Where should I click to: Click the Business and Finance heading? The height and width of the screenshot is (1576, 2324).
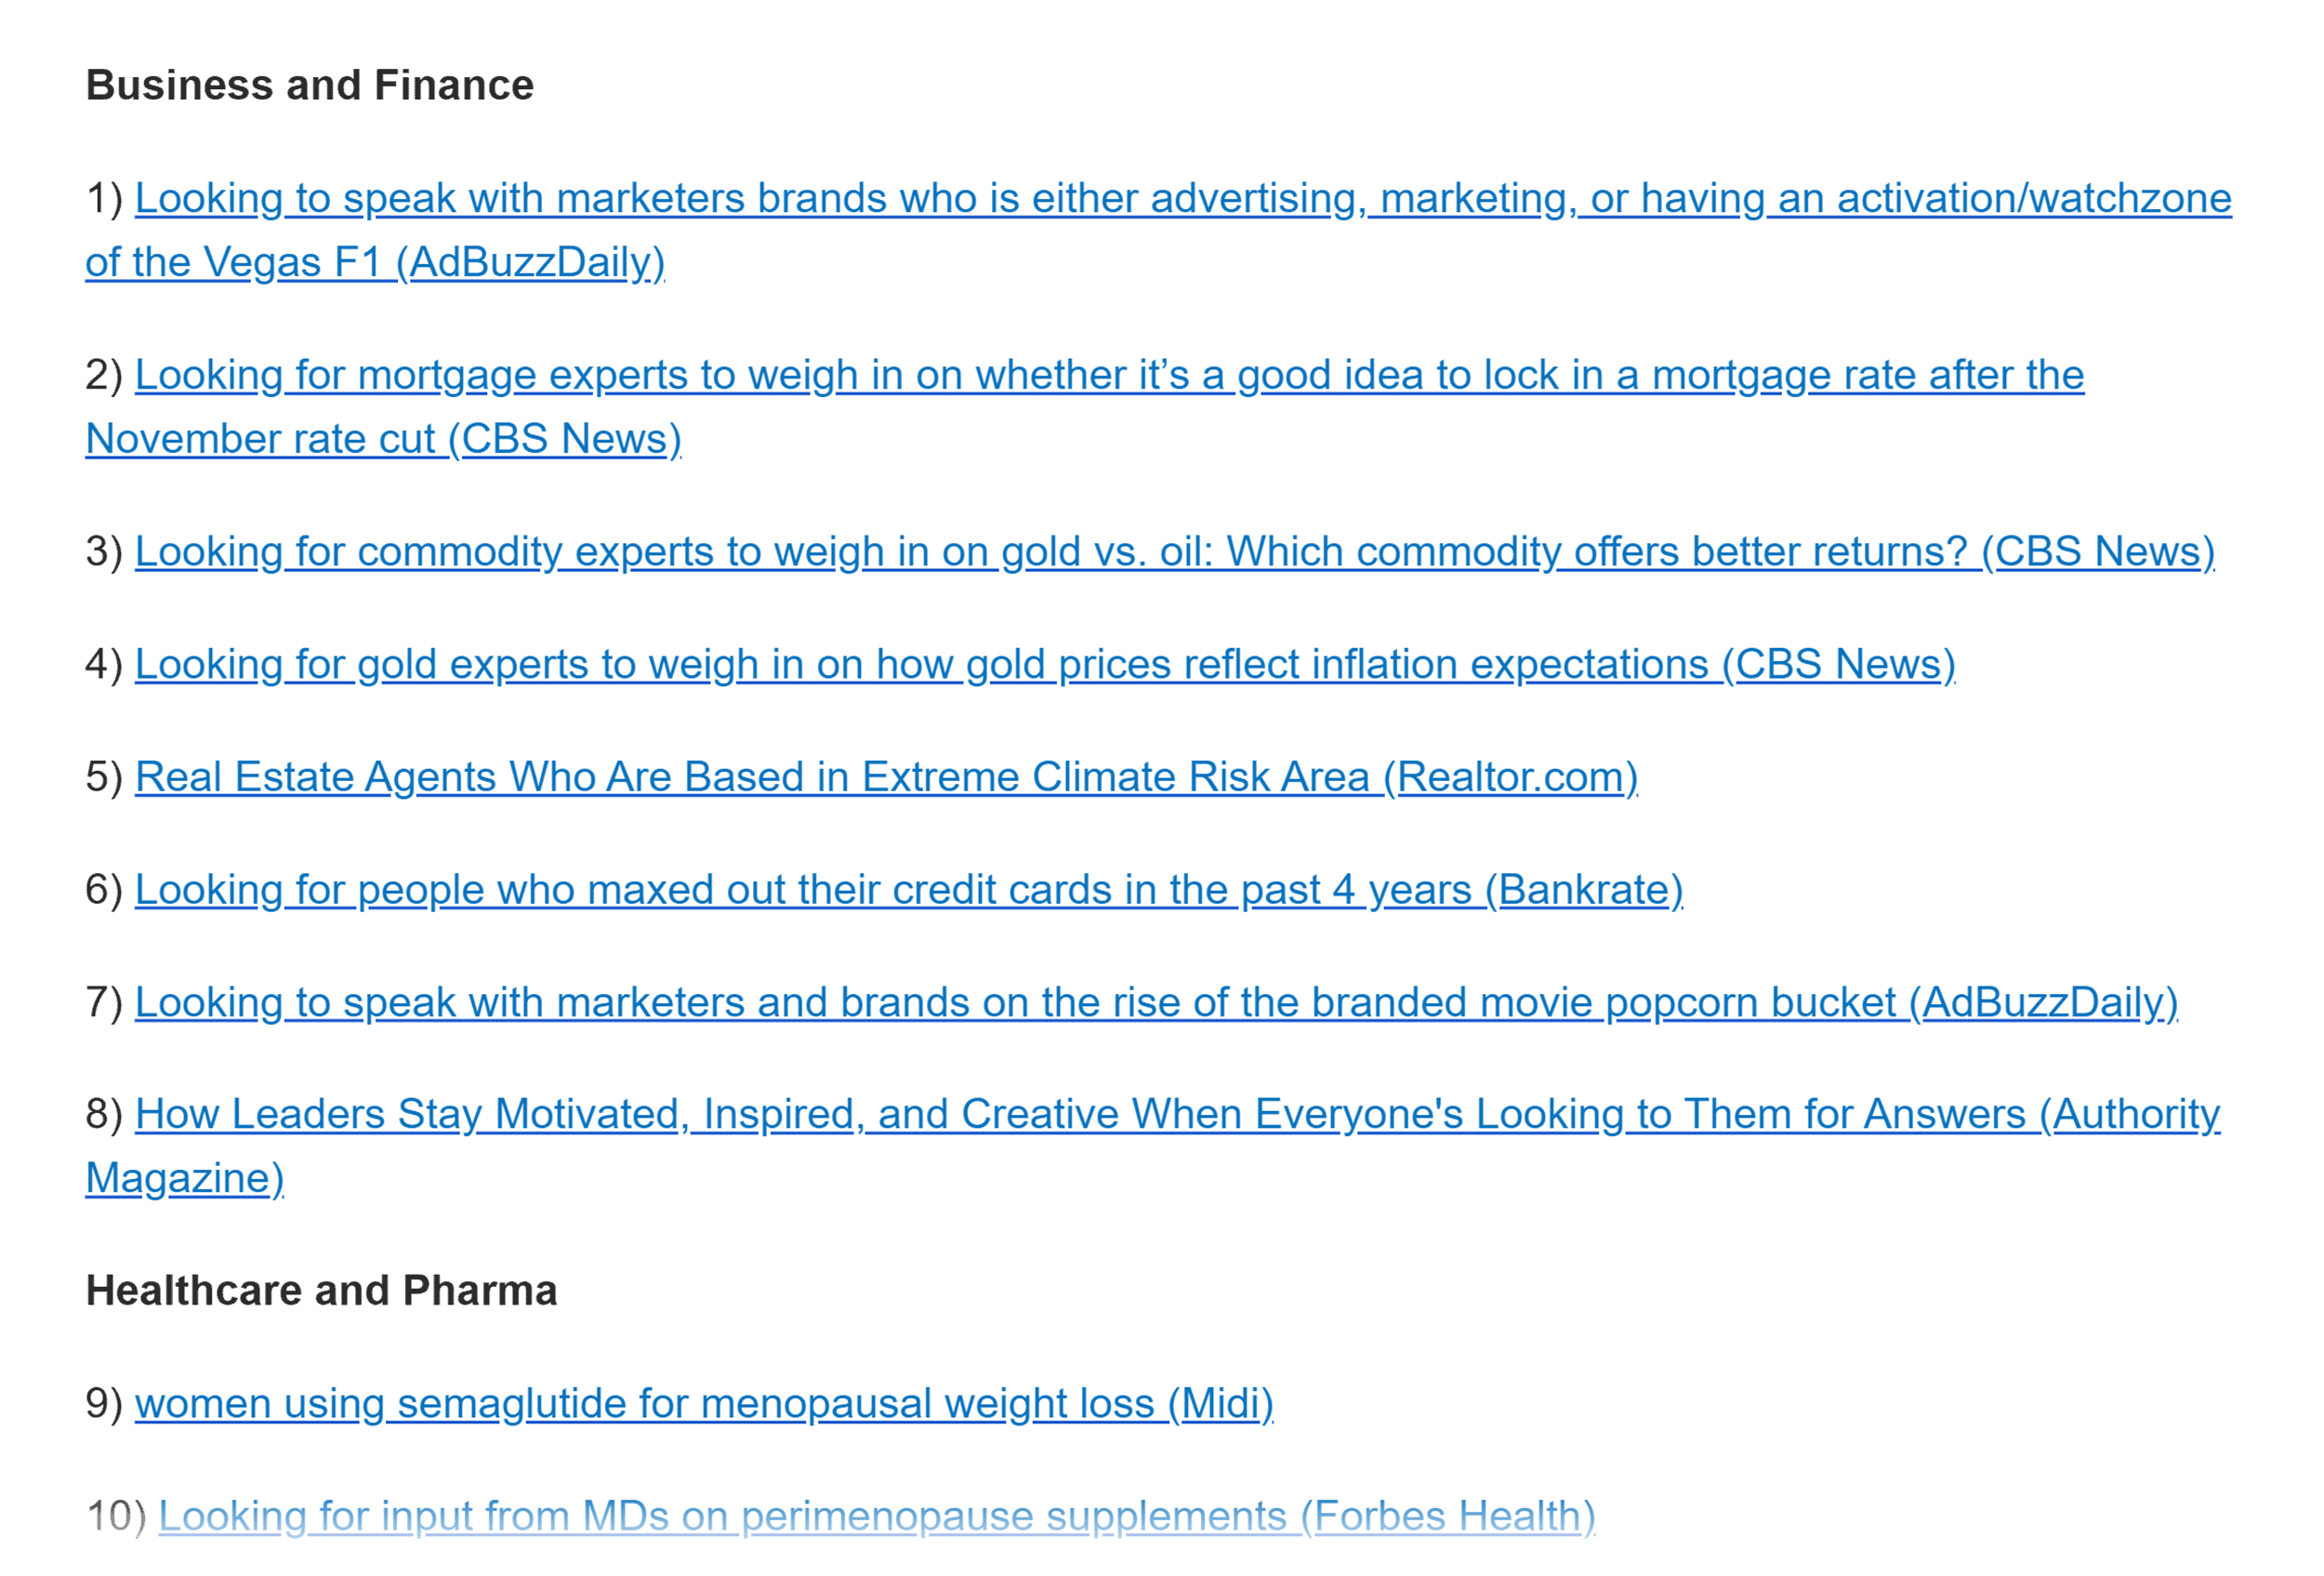(x=310, y=86)
